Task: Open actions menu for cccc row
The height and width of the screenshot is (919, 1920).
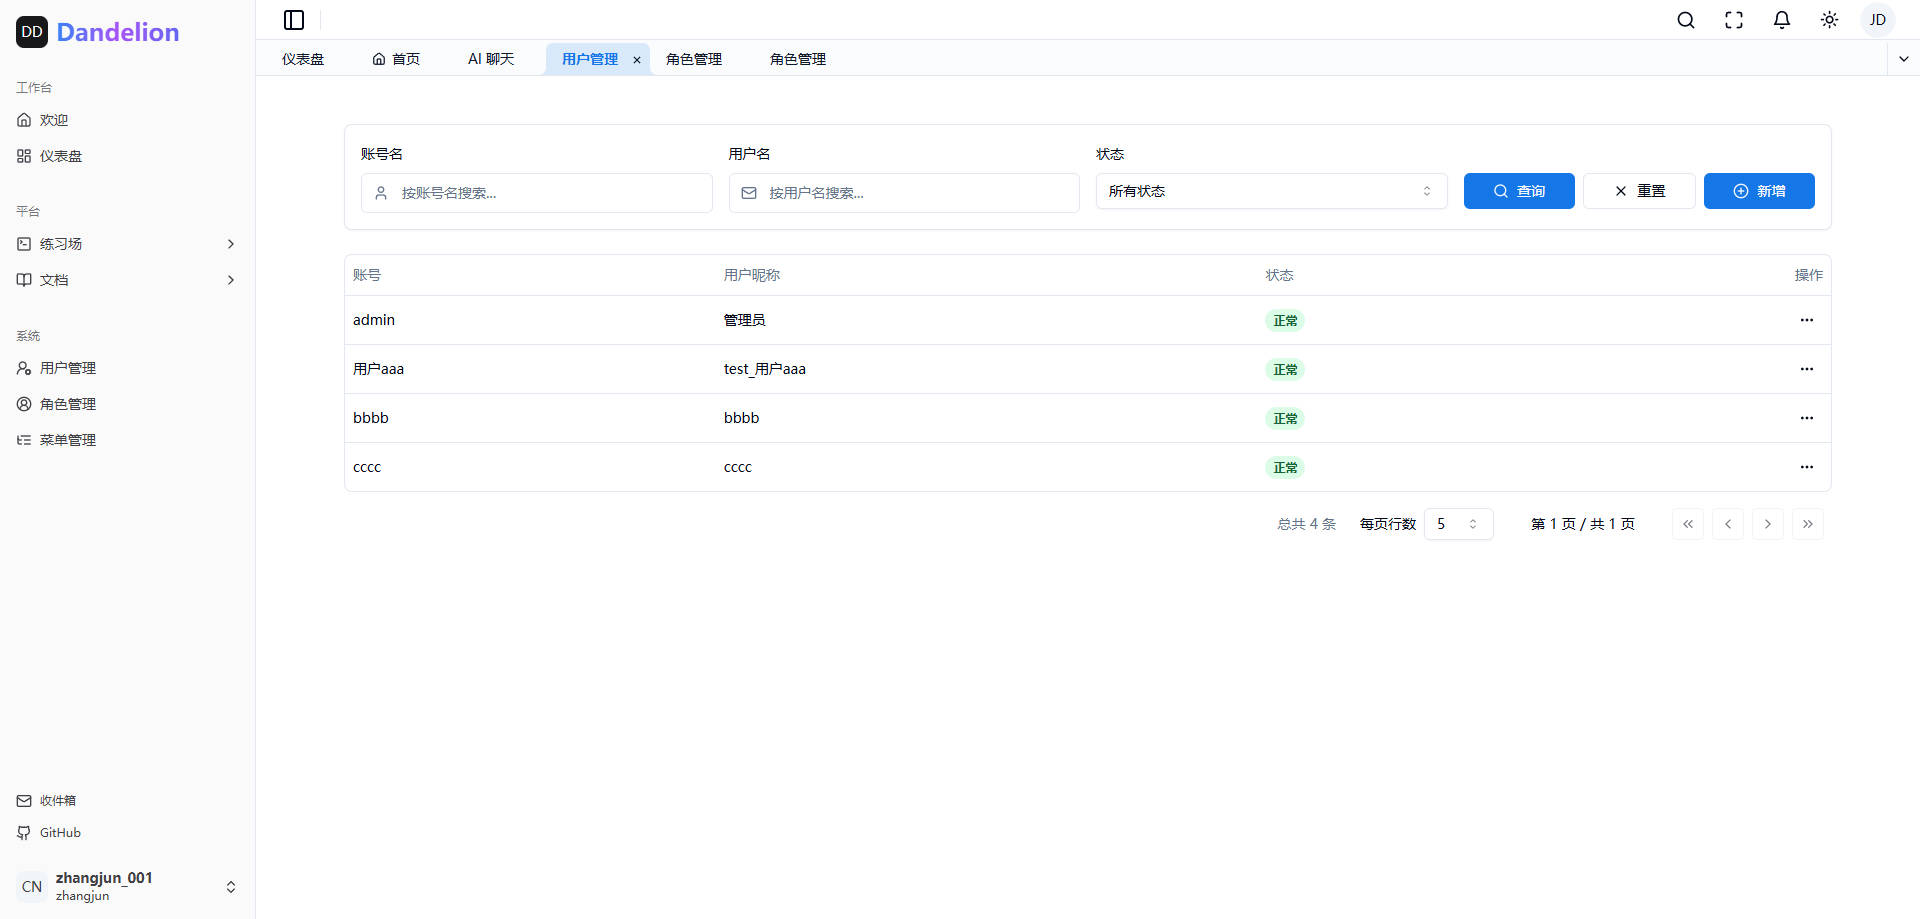Action: pyautogui.click(x=1806, y=467)
